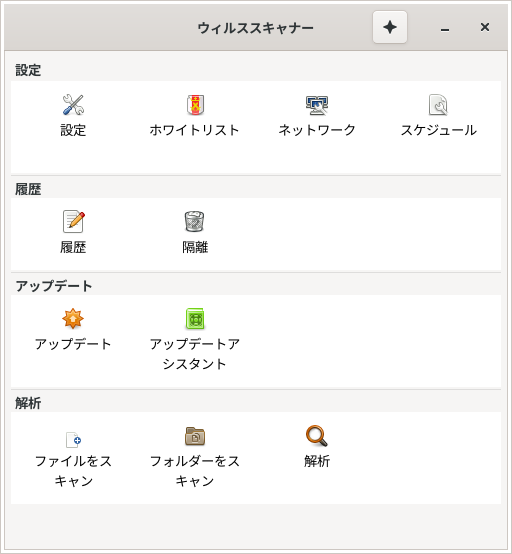
Task: Open the 解析 magnifying glass icon
Action: point(317,436)
